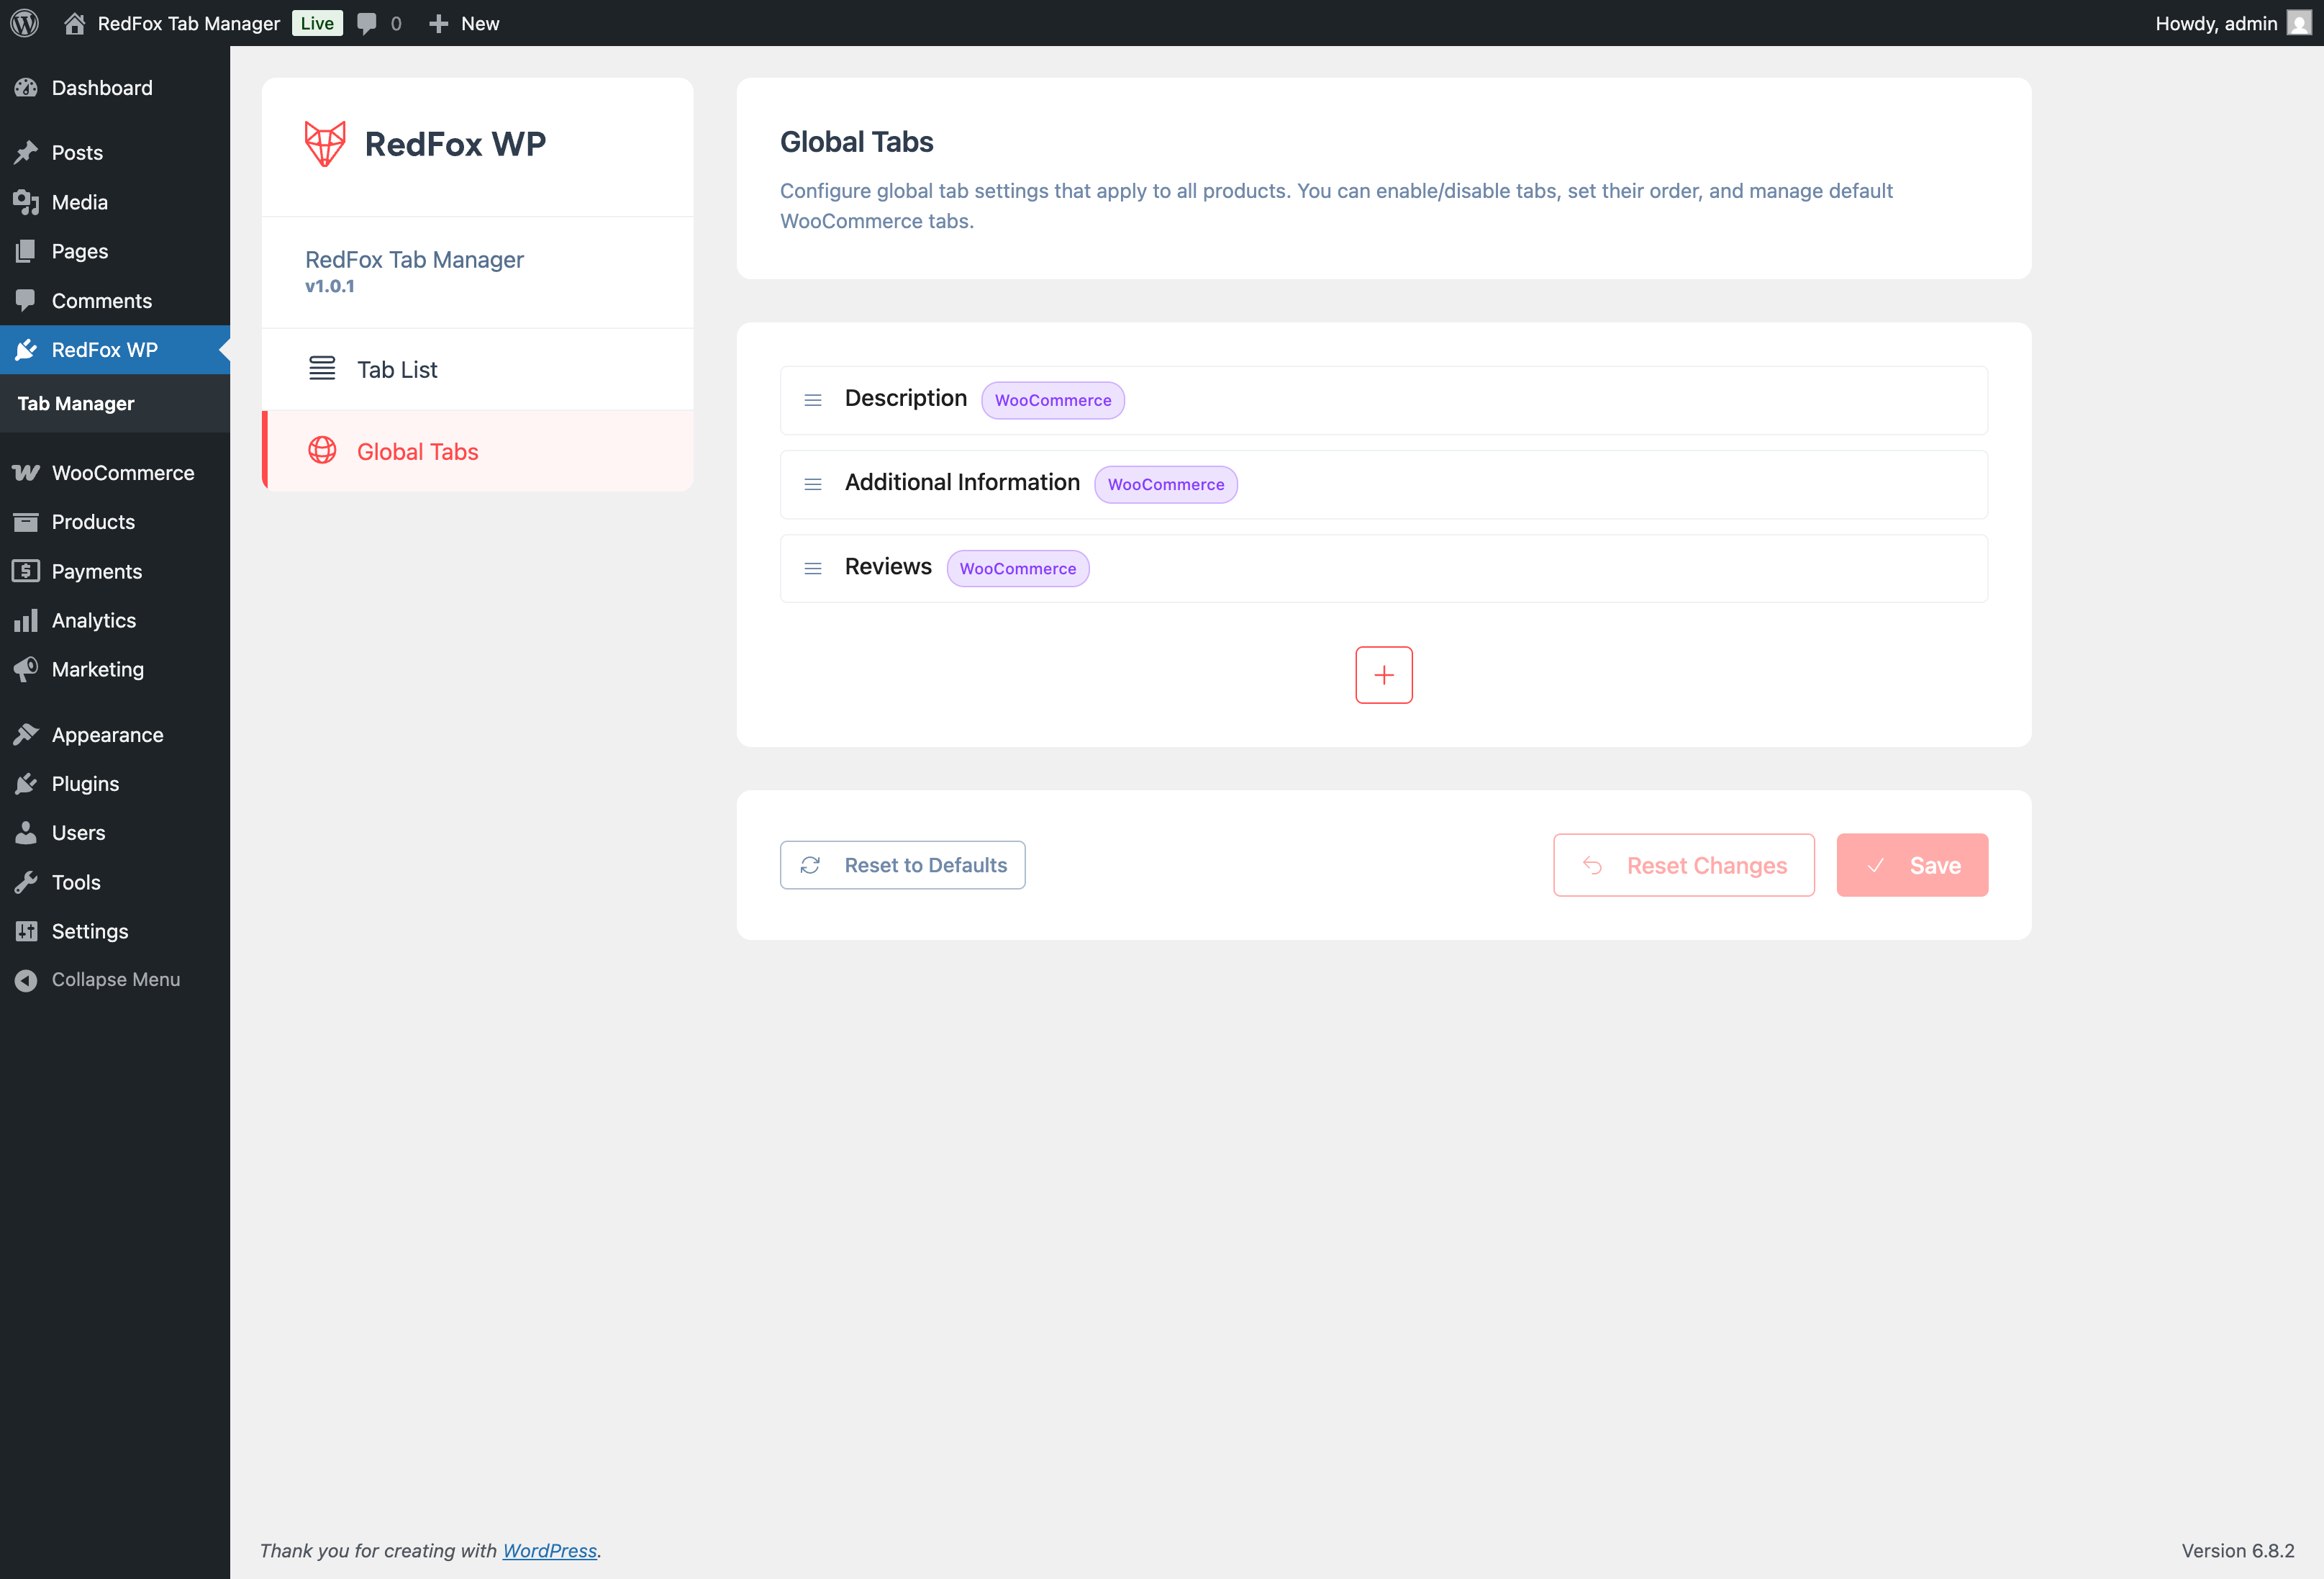Image resolution: width=2324 pixels, height=1579 pixels.
Task: Grab the Reviews row drag handle
Action: tap(813, 568)
